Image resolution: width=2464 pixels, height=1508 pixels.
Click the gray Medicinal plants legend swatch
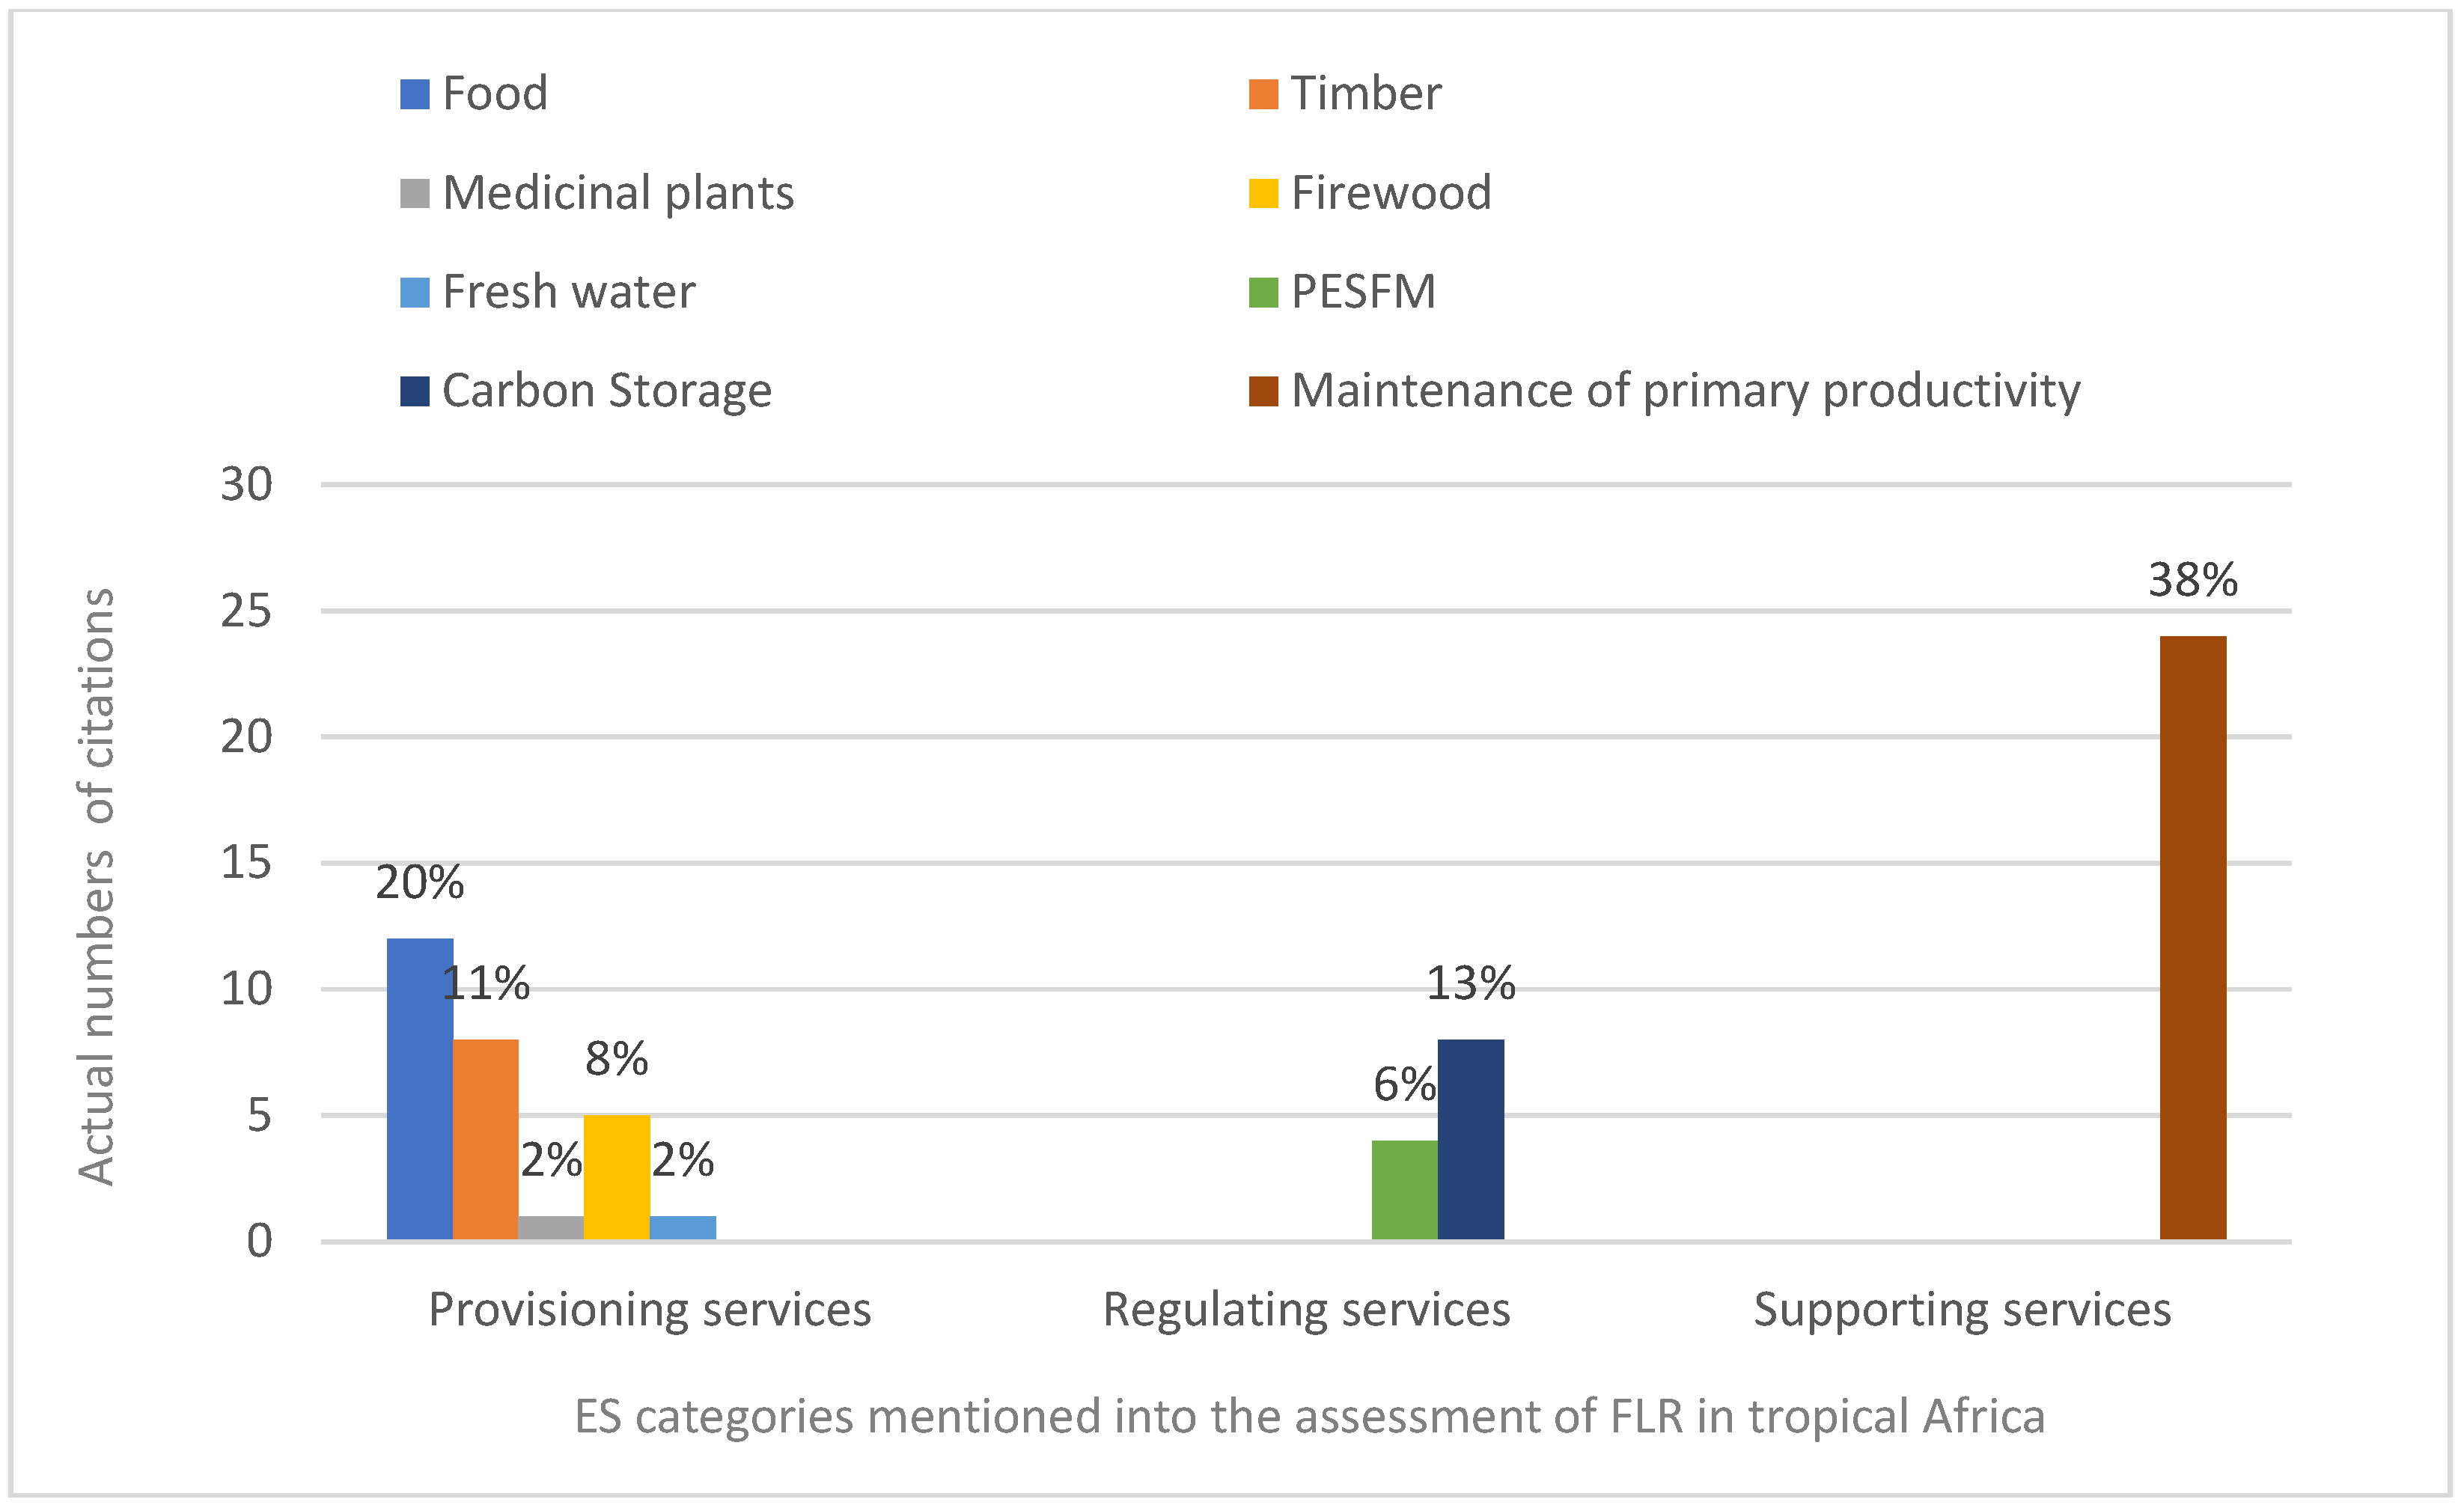415,193
